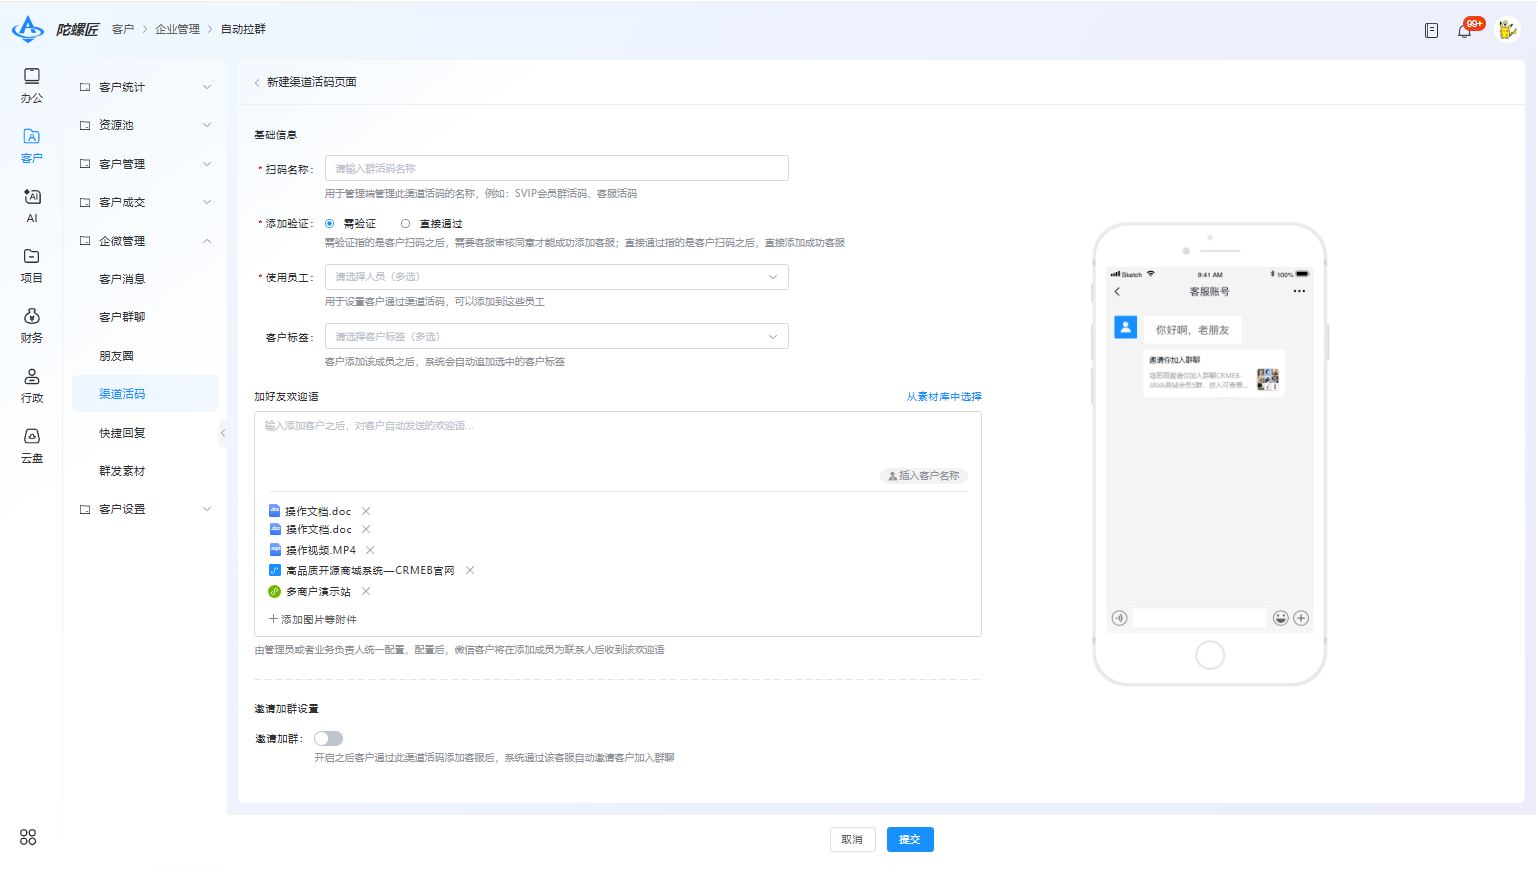Open the apps grid icon at bottom left
Image resolution: width=1538 pixels, height=872 pixels.
(28, 837)
